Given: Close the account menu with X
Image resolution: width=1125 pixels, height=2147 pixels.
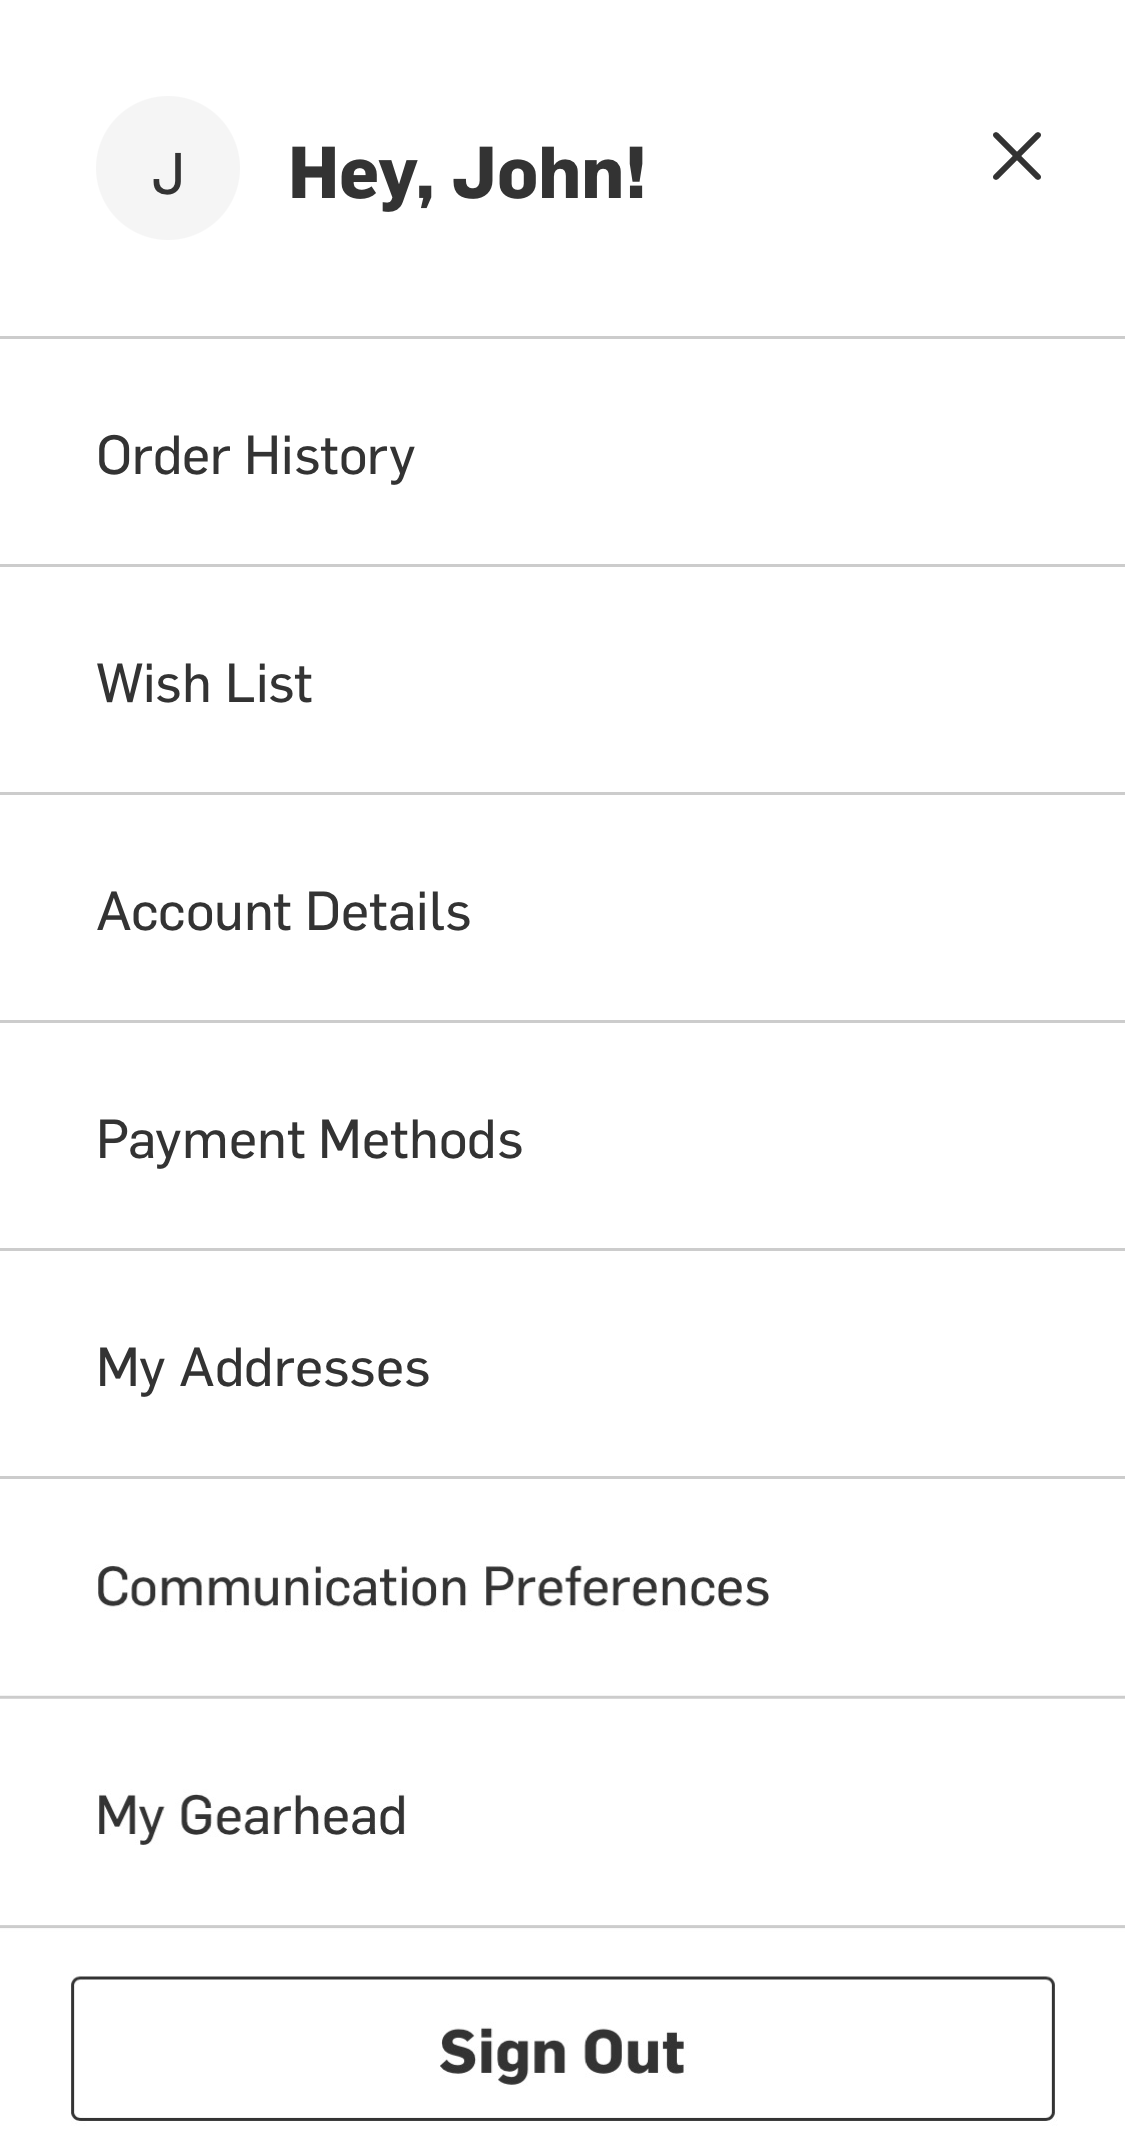Looking at the screenshot, I should tap(1016, 157).
